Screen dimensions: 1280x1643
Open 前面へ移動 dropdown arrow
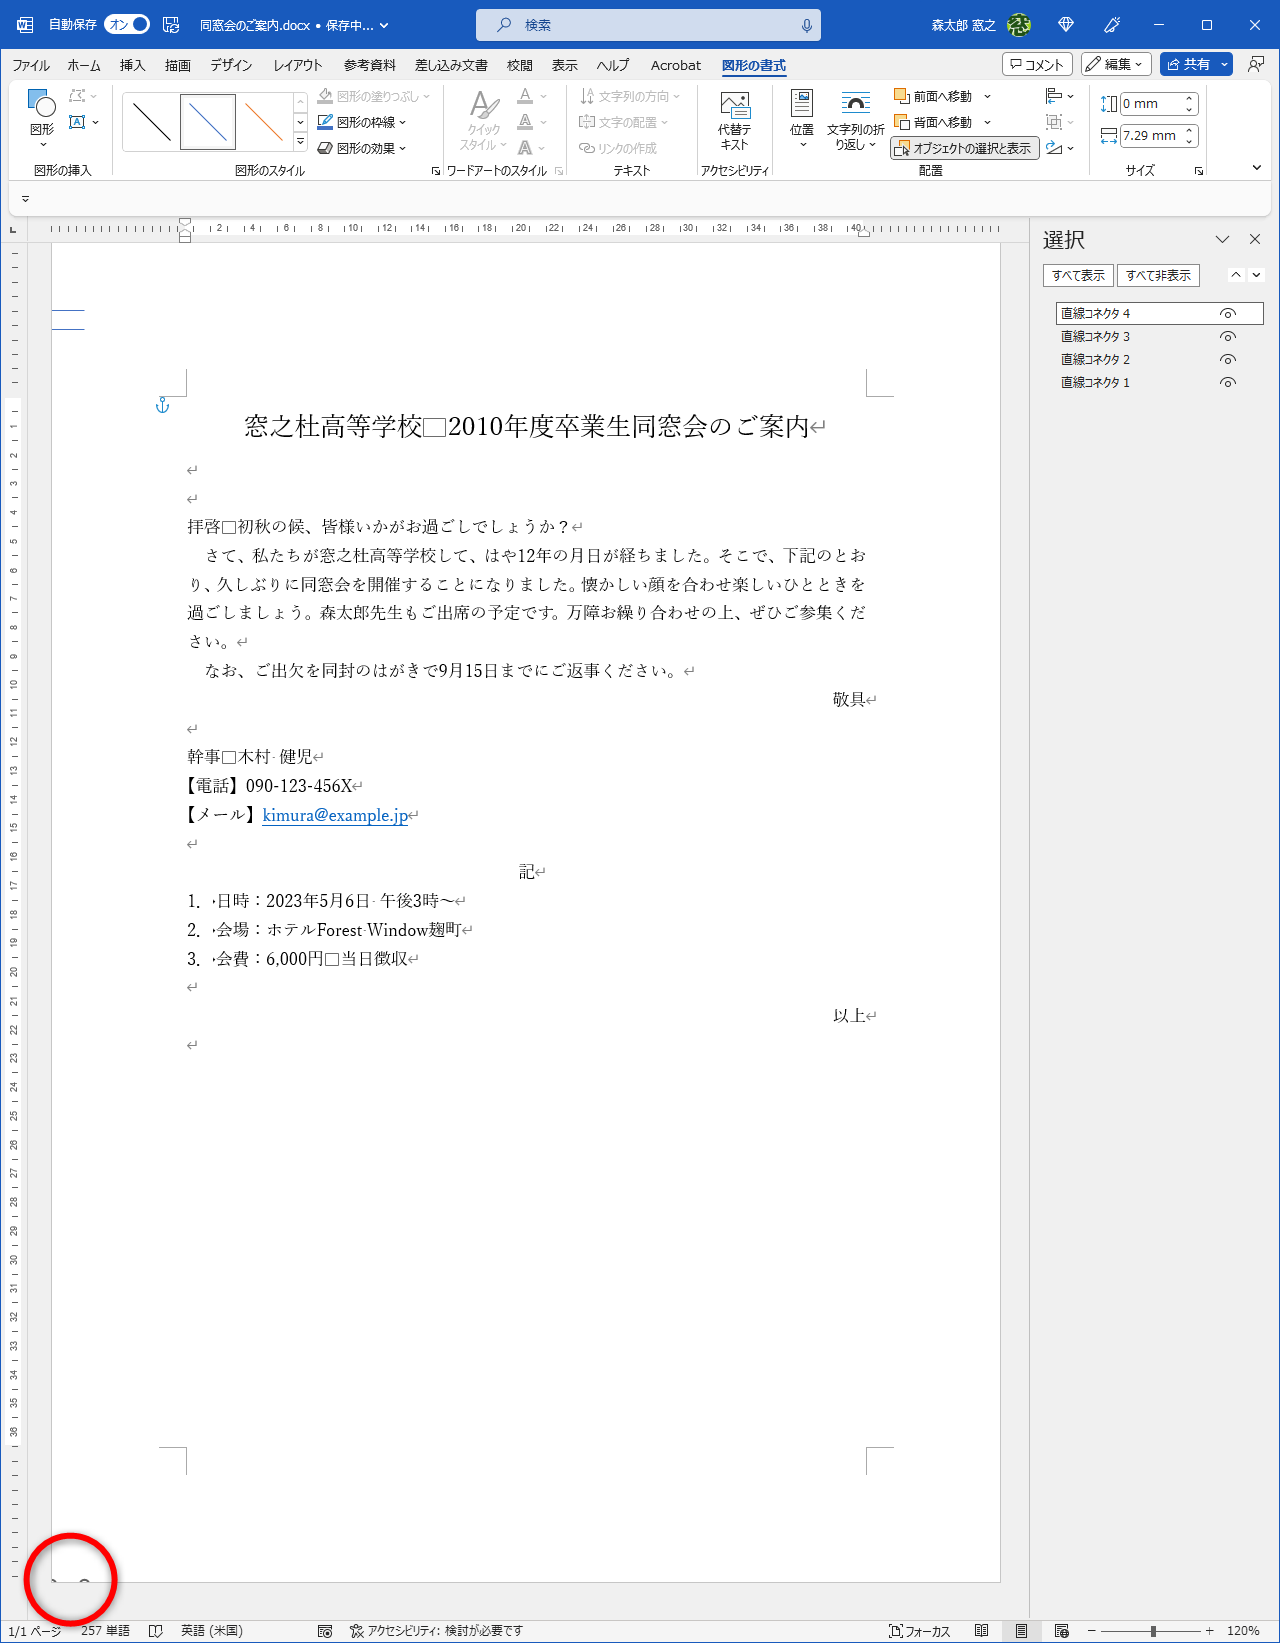coord(987,96)
